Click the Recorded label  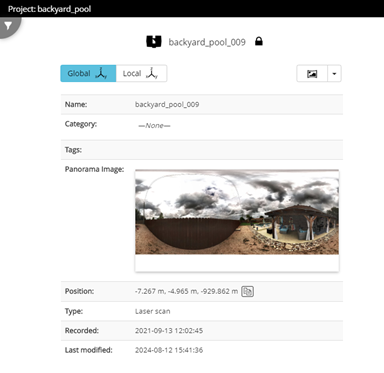pyautogui.click(x=82, y=331)
